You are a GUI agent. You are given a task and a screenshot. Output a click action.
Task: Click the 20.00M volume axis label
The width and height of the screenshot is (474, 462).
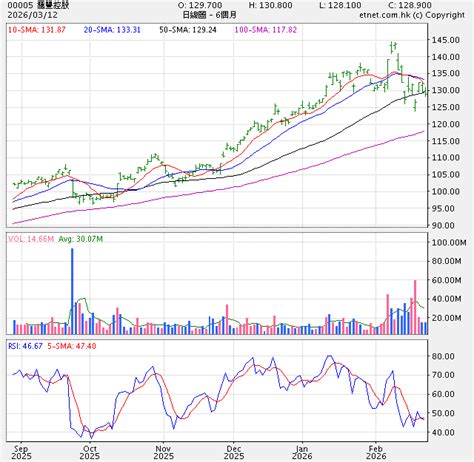[447, 318]
